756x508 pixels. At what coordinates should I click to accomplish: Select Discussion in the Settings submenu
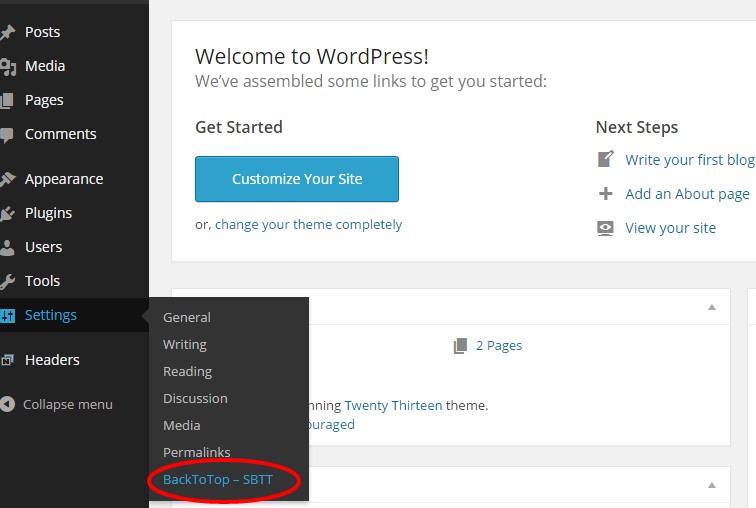click(x=195, y=399)
